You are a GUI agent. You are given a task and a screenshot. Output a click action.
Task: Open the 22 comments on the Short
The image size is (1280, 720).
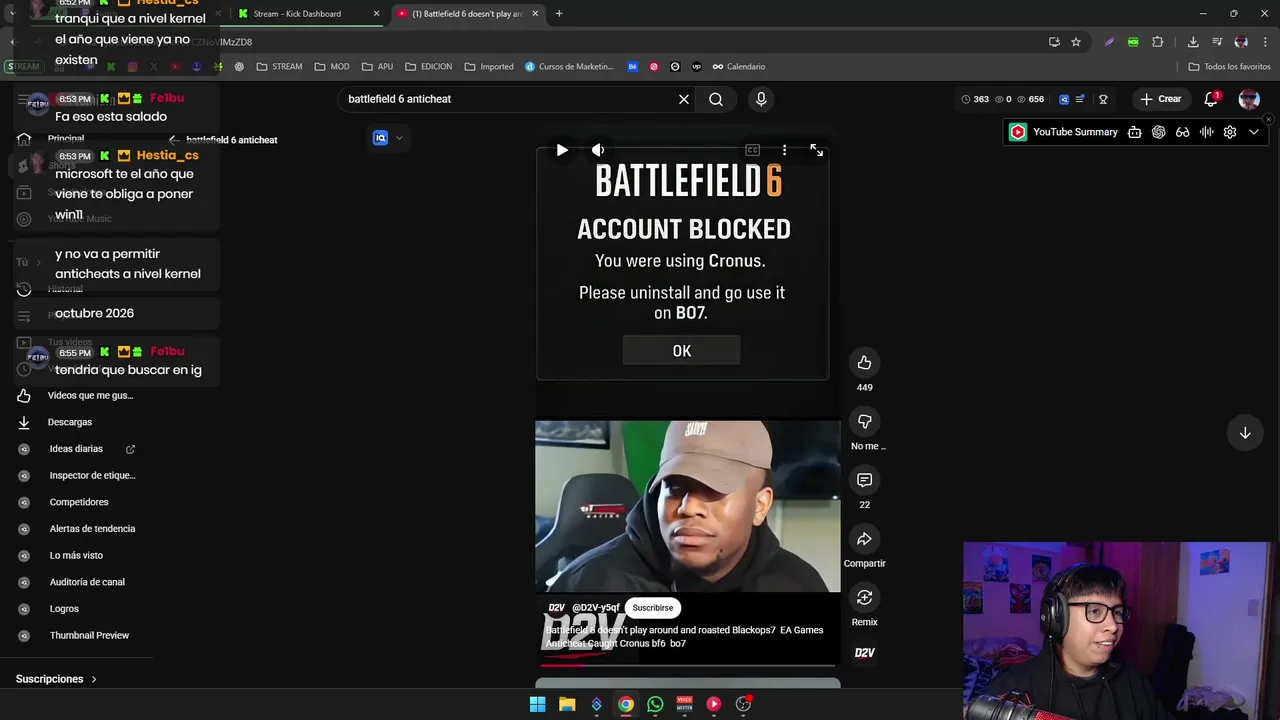(864, 480)
